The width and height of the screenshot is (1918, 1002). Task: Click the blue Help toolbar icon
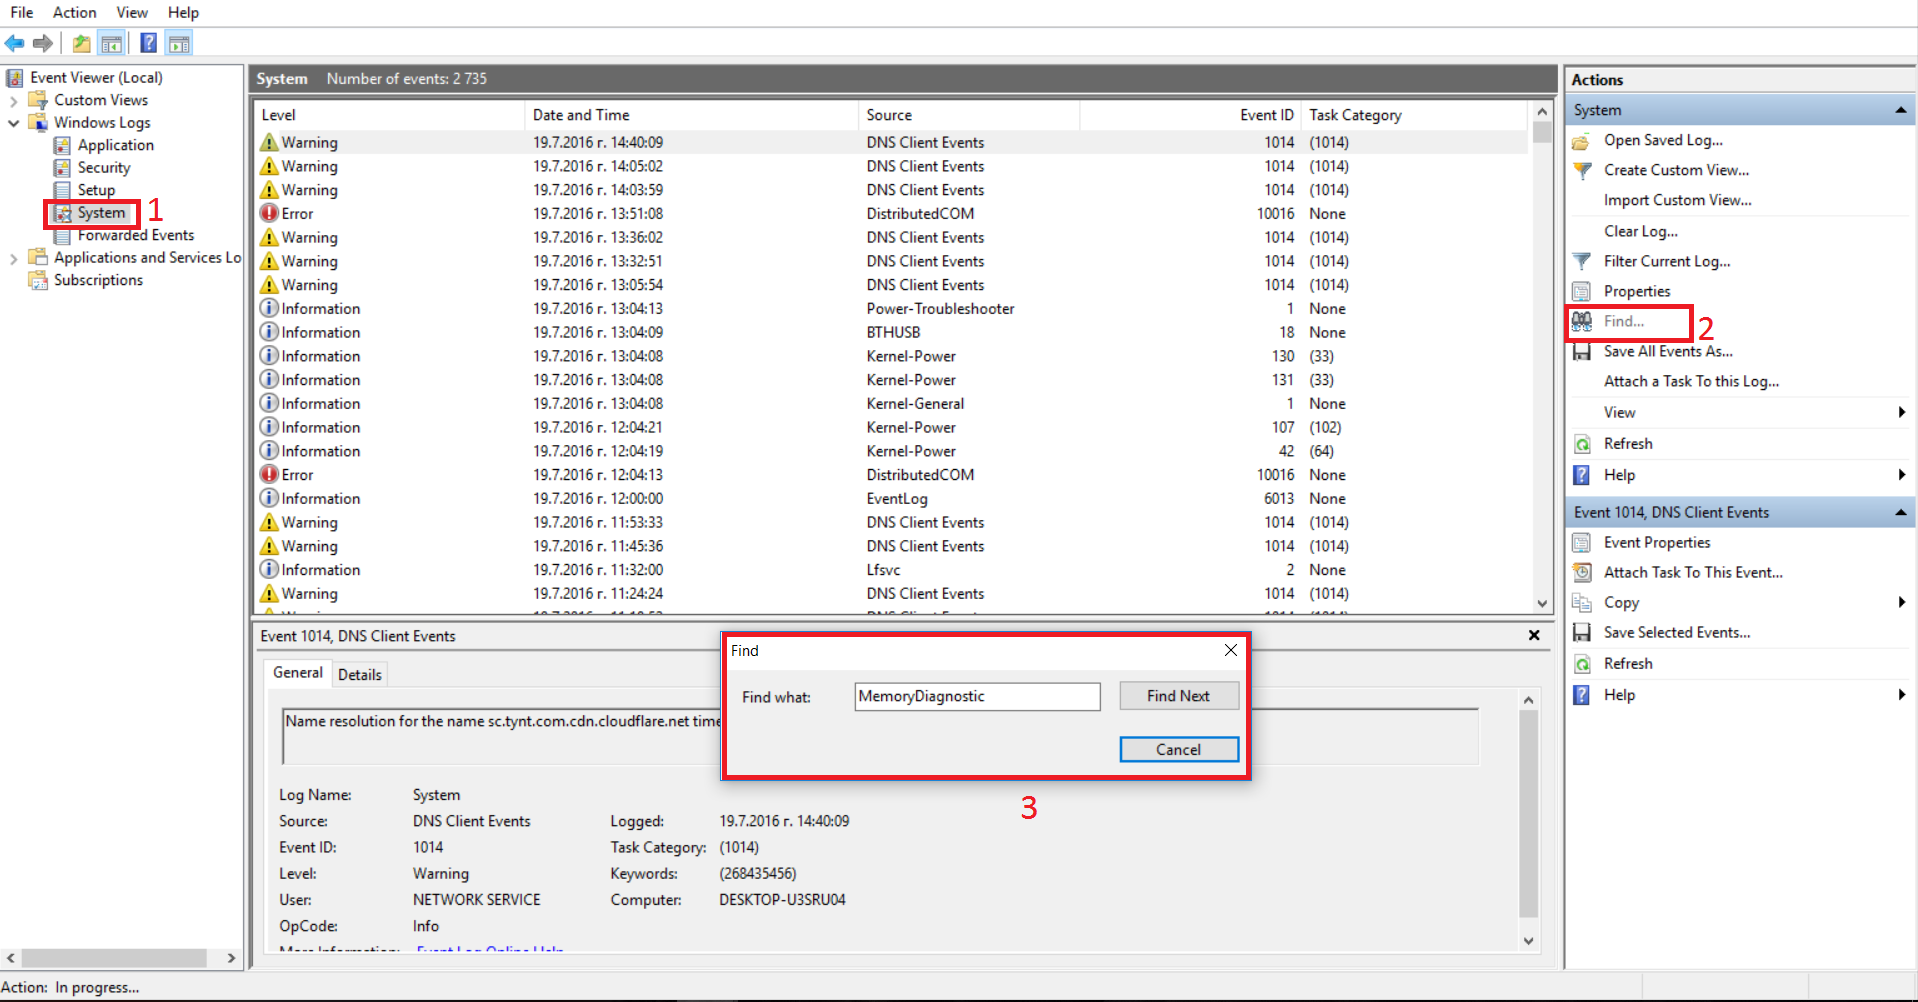148,43
